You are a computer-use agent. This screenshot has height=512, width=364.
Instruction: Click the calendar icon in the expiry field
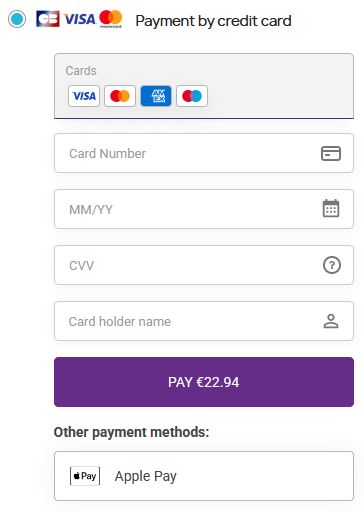point(331,208)
